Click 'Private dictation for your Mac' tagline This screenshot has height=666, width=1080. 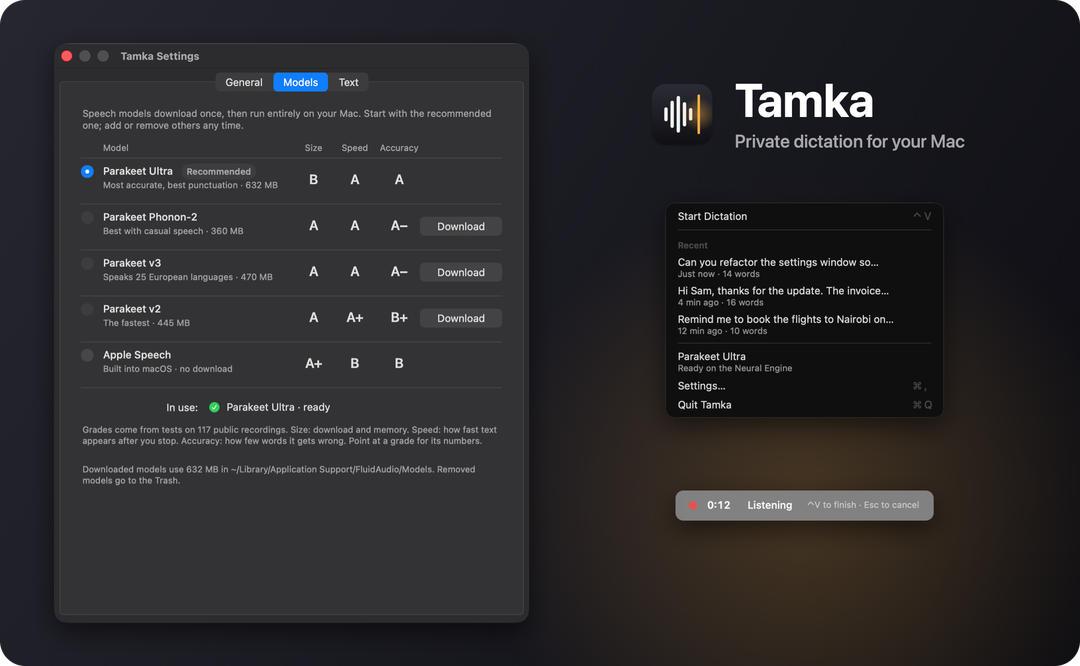849,142
